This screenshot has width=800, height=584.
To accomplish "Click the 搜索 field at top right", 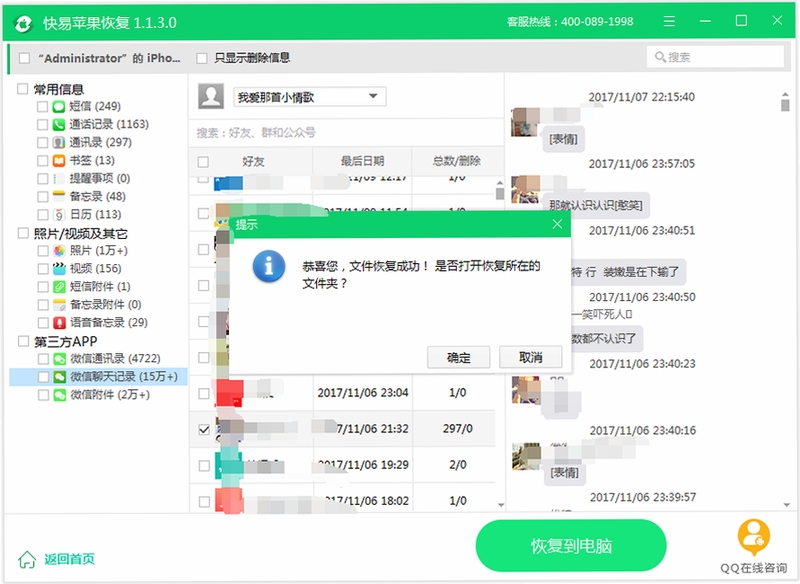I will click(715, 57).
